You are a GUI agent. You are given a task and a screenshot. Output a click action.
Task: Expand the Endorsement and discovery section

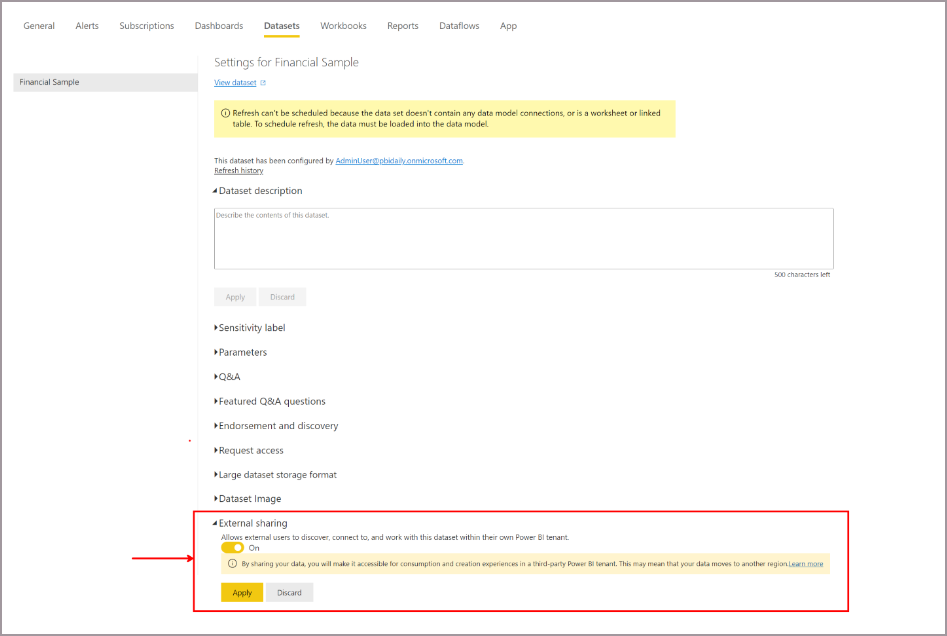coord(276,426)
